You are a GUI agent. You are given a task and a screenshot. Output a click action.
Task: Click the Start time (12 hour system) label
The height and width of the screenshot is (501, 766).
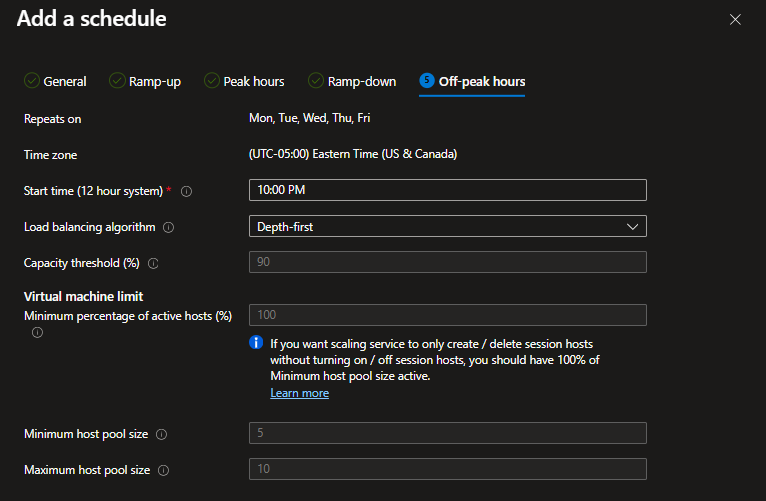[93, 191]
